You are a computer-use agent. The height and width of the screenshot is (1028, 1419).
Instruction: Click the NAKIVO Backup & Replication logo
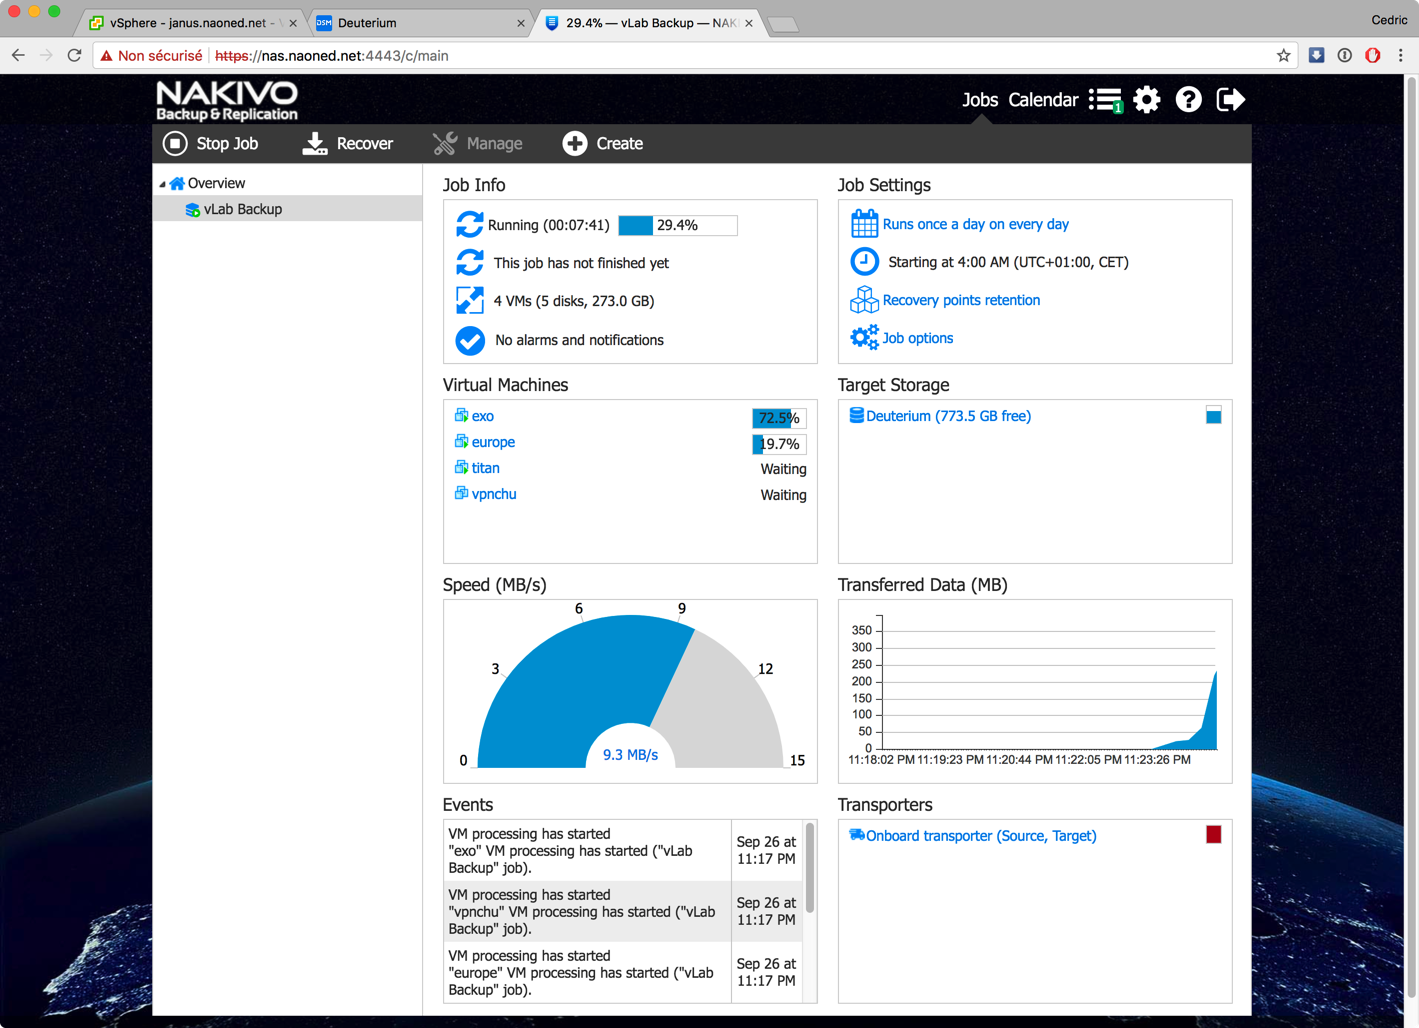(x=227, y=101)
